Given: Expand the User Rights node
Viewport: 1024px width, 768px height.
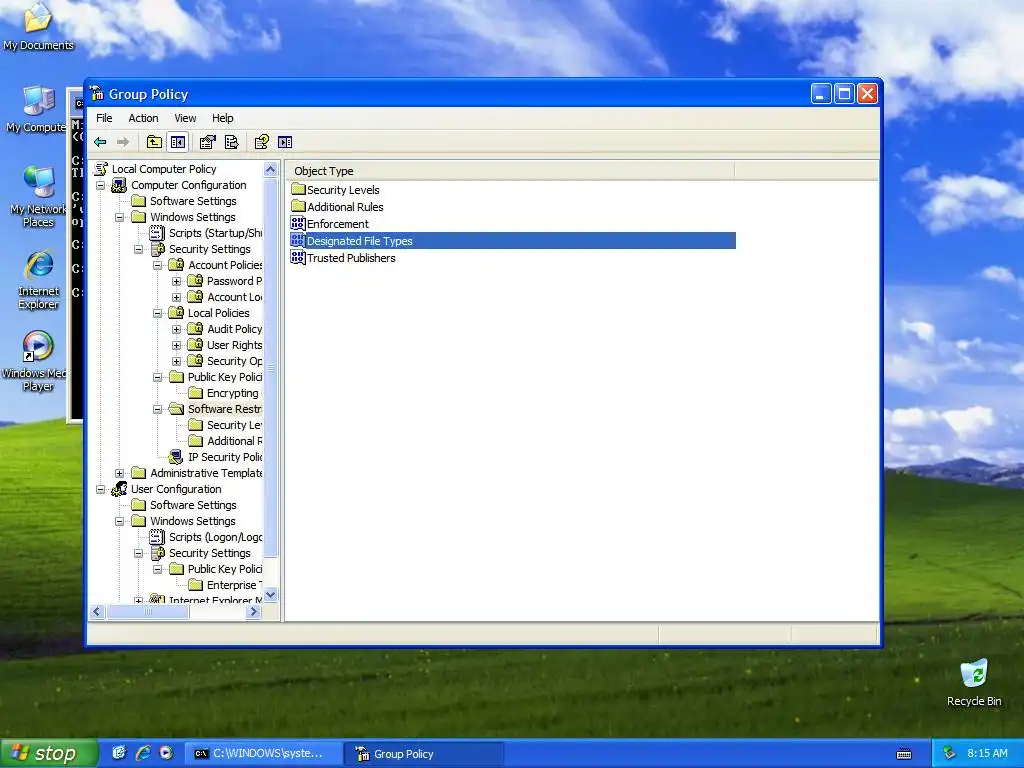Looking at the screenshot, I should (x=176, y=345).
